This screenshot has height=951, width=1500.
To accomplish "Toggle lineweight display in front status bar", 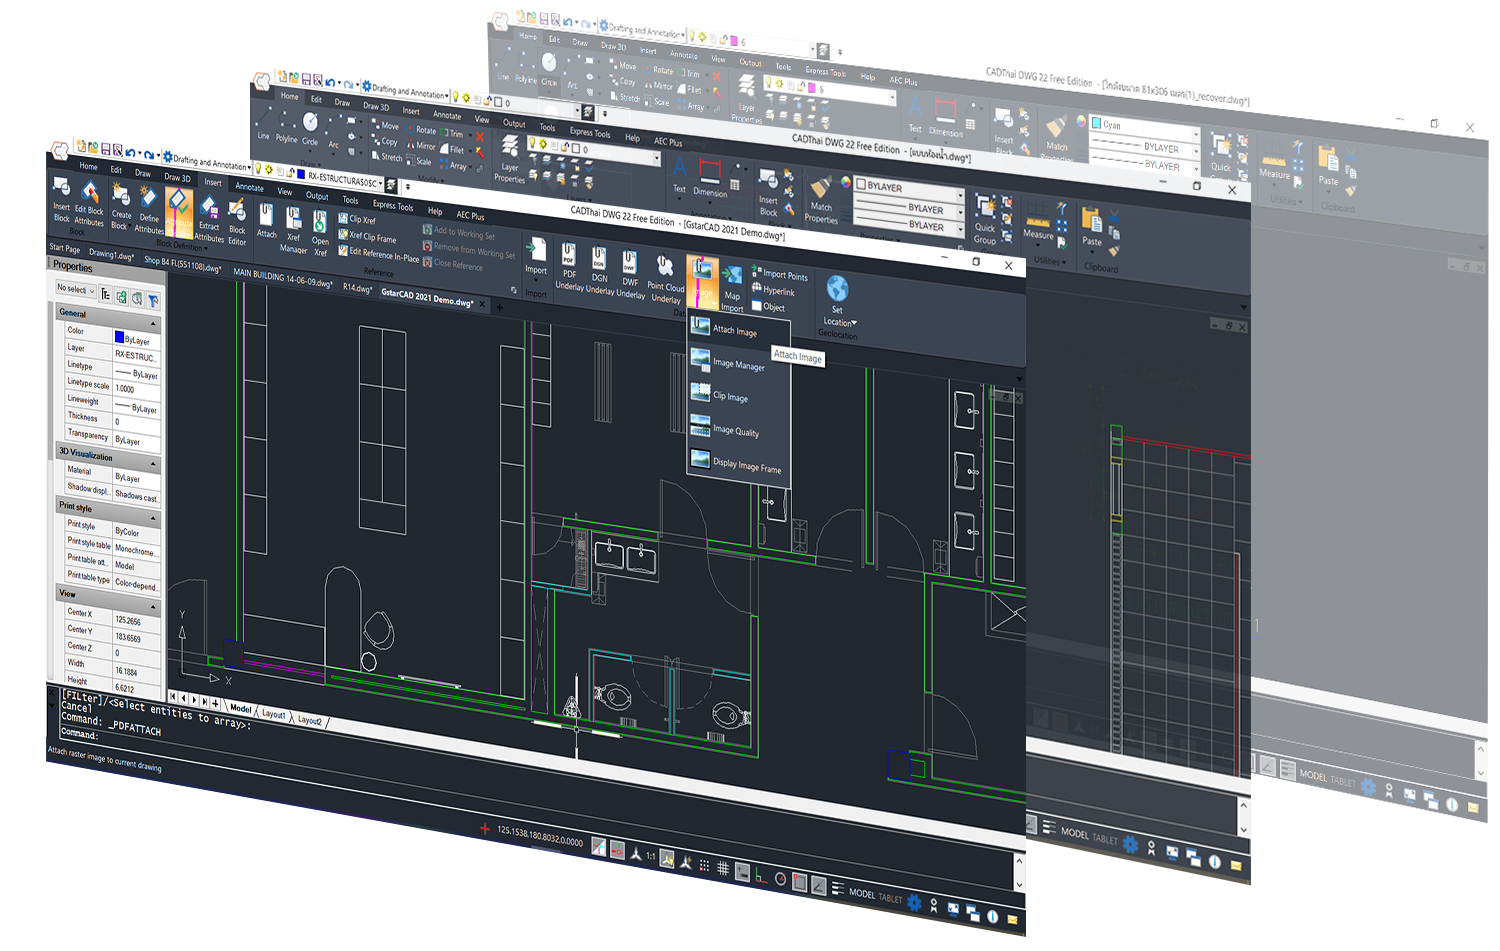I will [x=837, y=890].
